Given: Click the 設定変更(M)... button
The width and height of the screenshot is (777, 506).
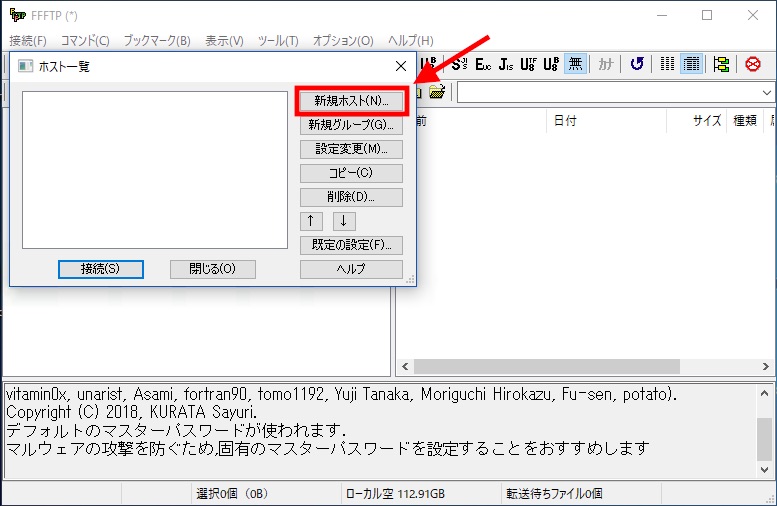Looking at the screenshot, I should click(x=351, y=149).
